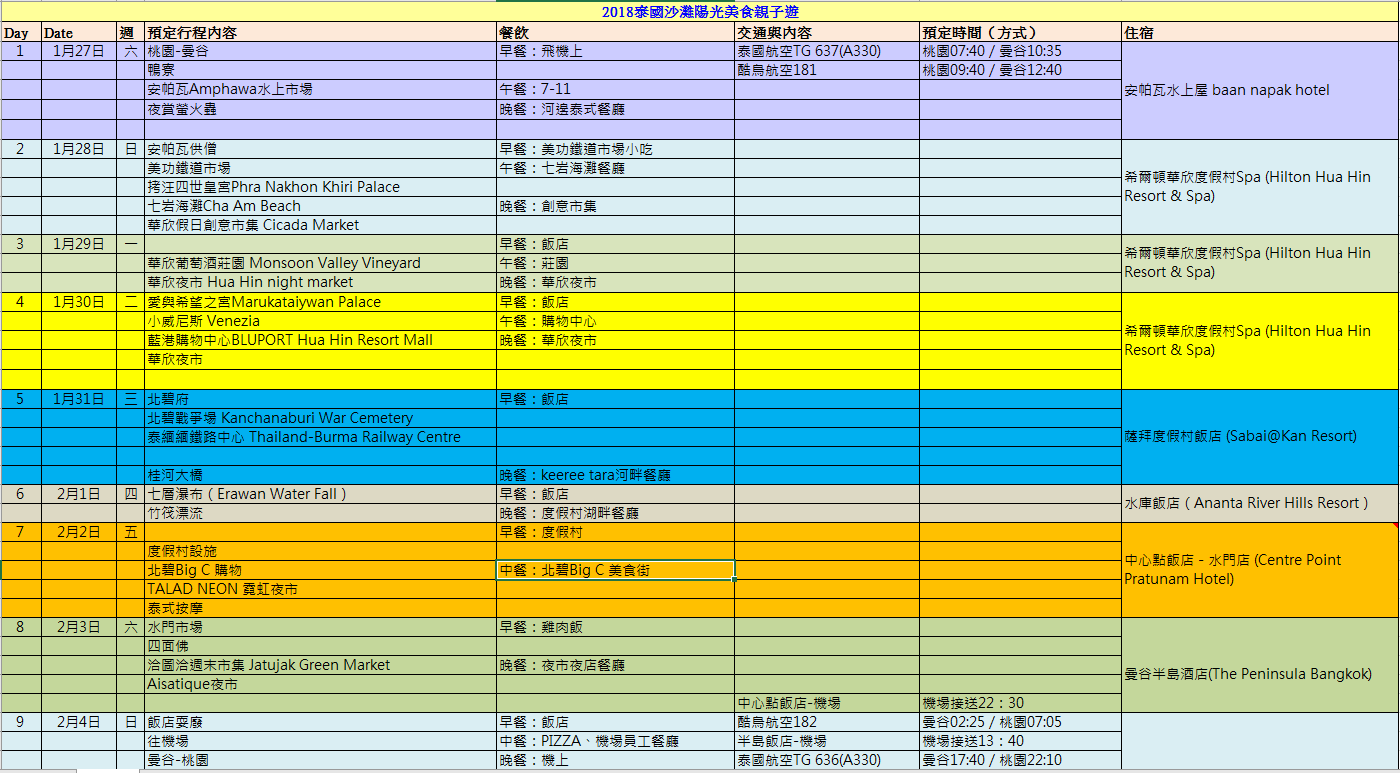This screenshot has height=773, width=1400.
Task: Click the yellow Marukataiywan Palace cell
Action: coord(319,302)
